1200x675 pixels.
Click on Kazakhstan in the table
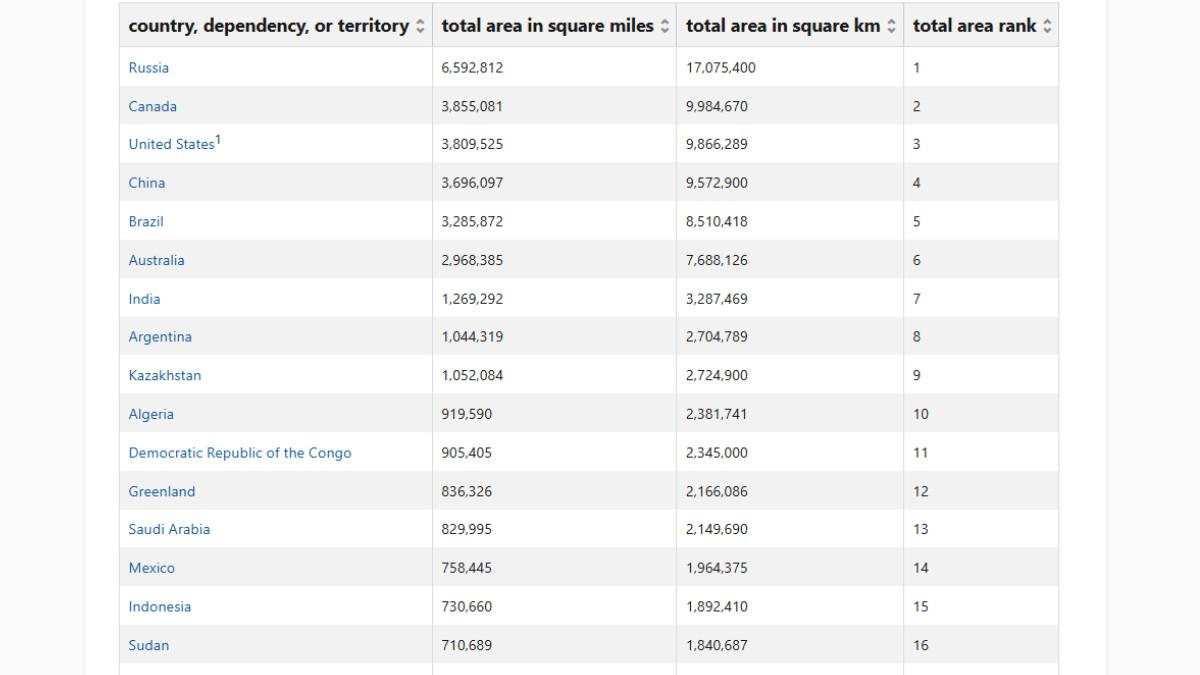click(x=164, y=376)
